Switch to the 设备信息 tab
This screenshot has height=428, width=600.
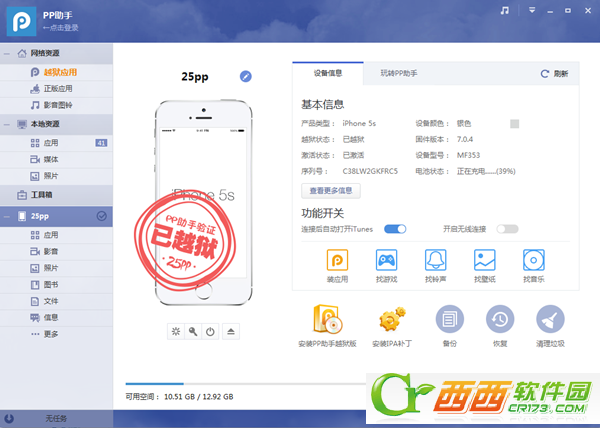tap(328, 73)
